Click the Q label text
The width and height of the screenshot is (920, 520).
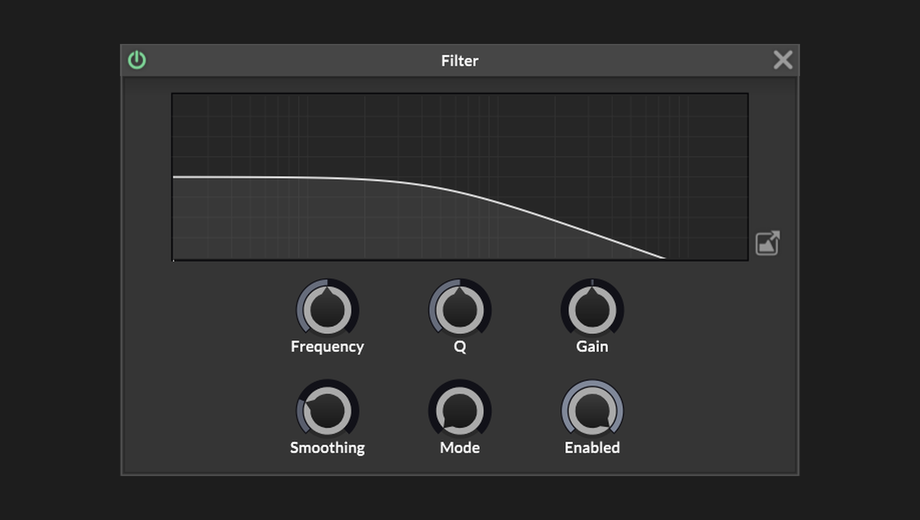pyautogui.click(x=460, y=347)
